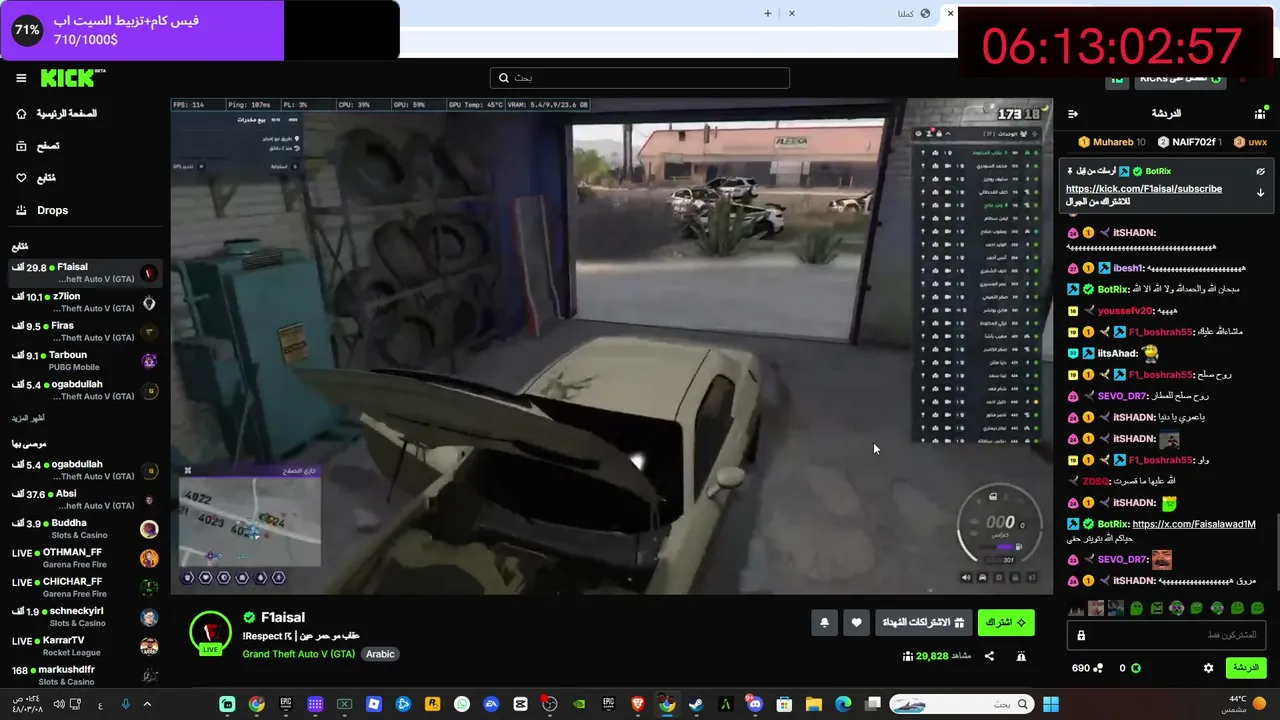The height and width of the screenshot is (720, 1280).
Task: Open Firas channel in sidebar
Action: (x=84, y=331)
